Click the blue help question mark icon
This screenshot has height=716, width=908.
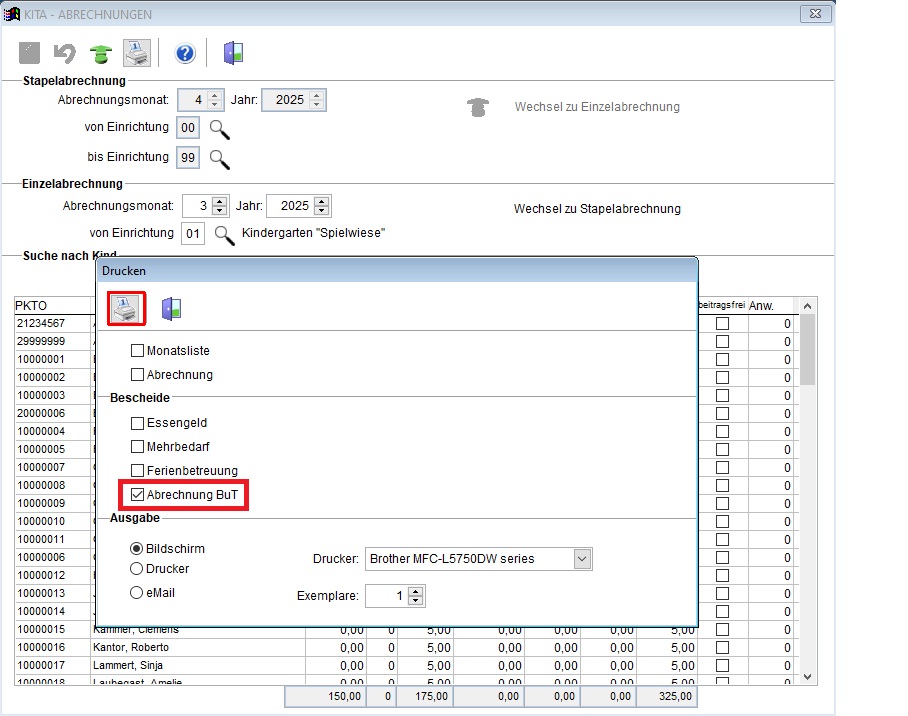(185, 54)
